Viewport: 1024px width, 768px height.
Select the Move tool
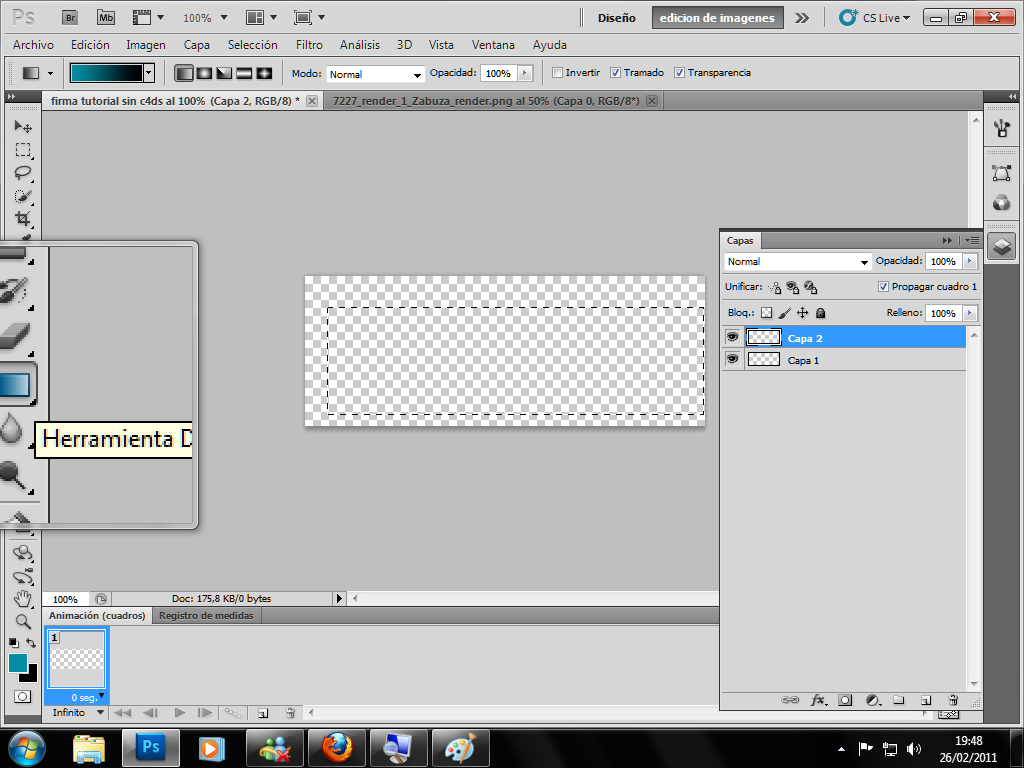23,127
